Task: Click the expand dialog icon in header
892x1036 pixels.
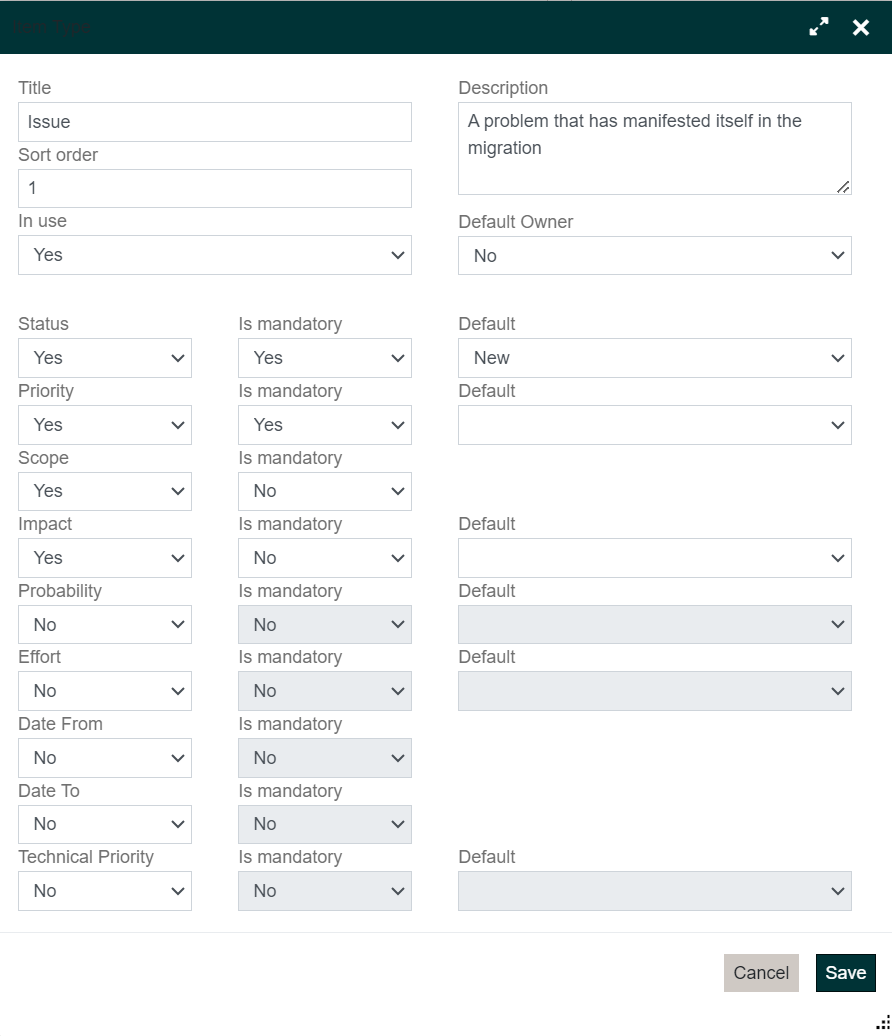Action: point(819,27)
